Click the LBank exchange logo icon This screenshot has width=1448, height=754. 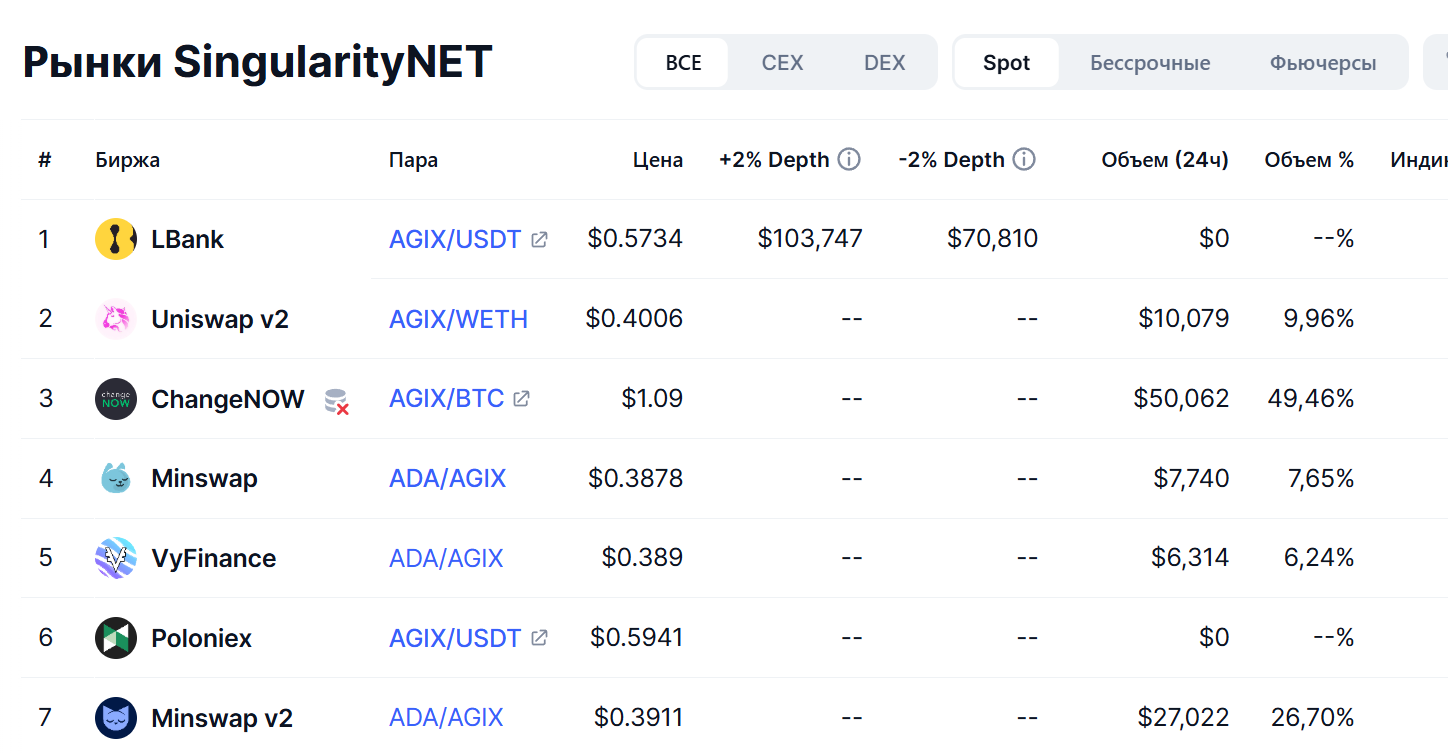pyautogui.click(x=116, y=239)
